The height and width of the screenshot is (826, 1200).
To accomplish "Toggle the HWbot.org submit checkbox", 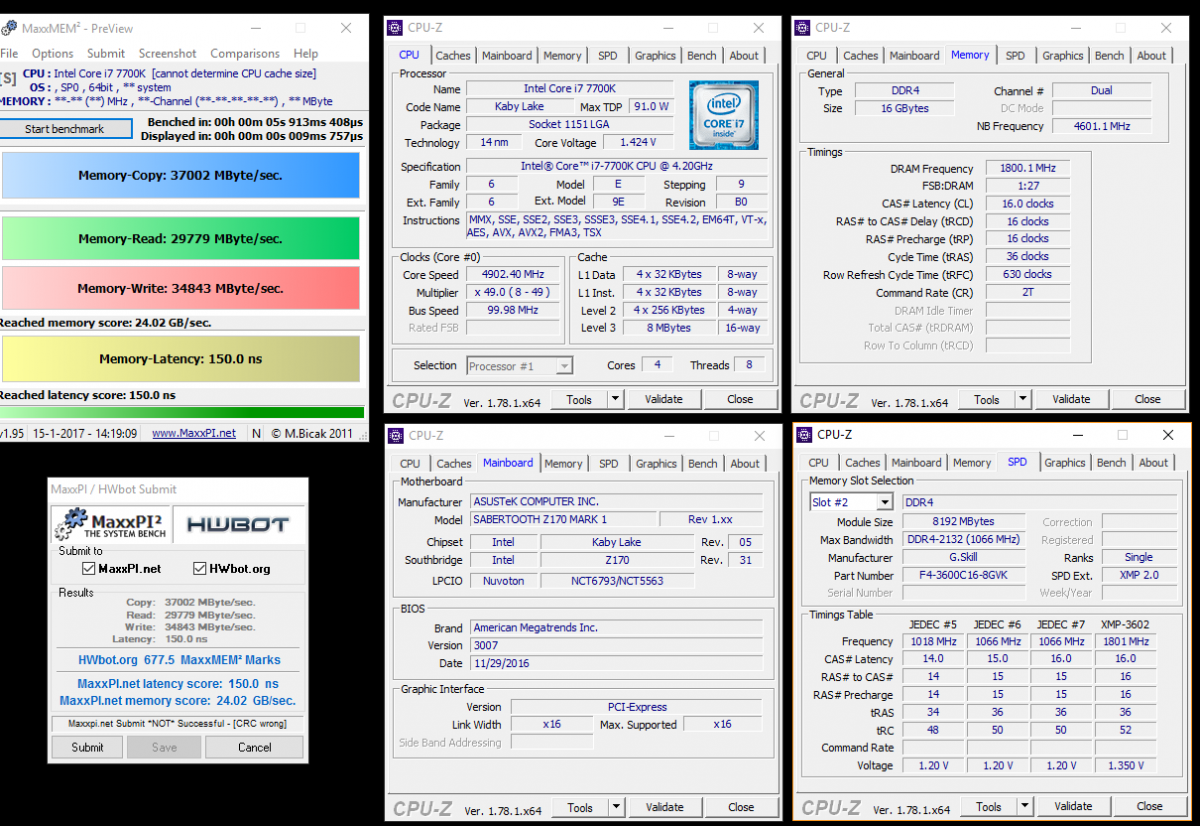I will pos(199,569).
